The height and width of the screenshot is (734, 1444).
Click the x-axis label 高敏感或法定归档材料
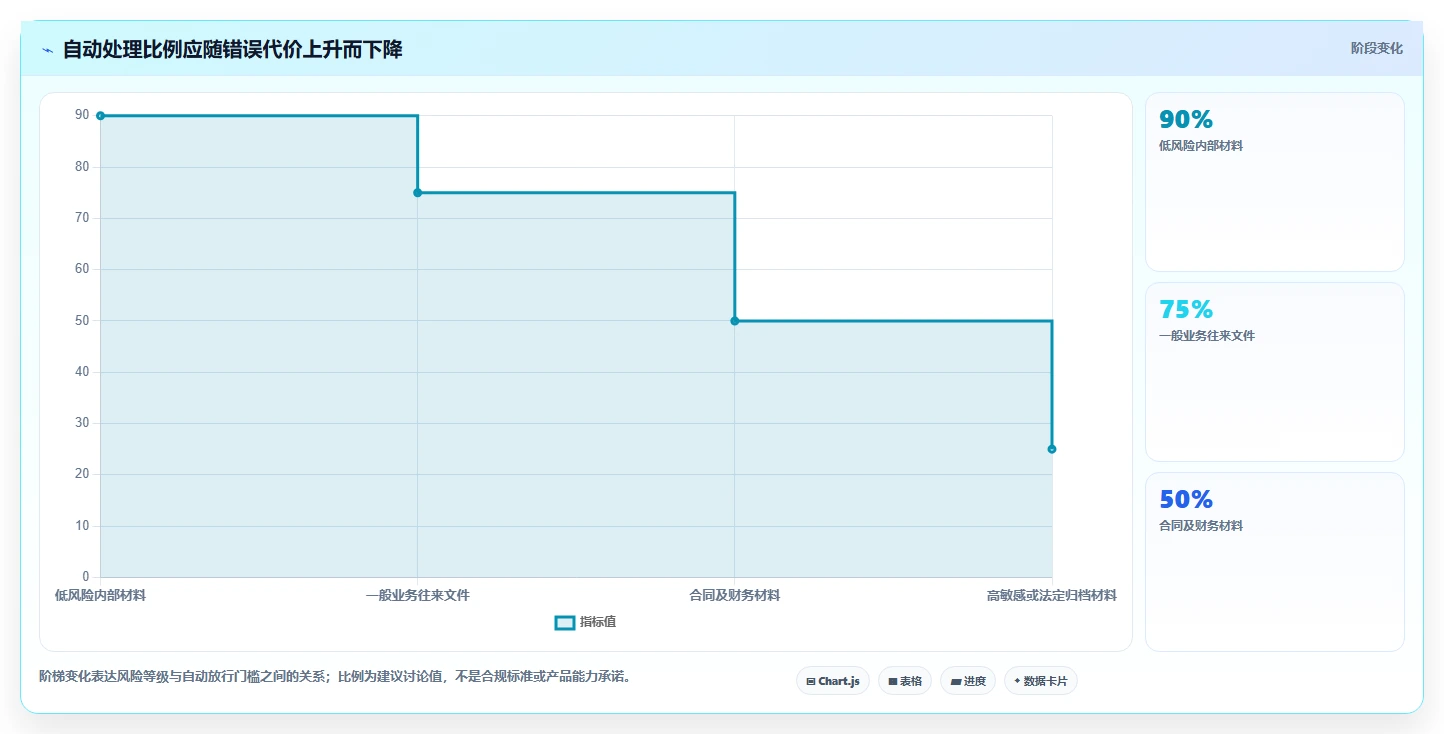(1052, 596)
